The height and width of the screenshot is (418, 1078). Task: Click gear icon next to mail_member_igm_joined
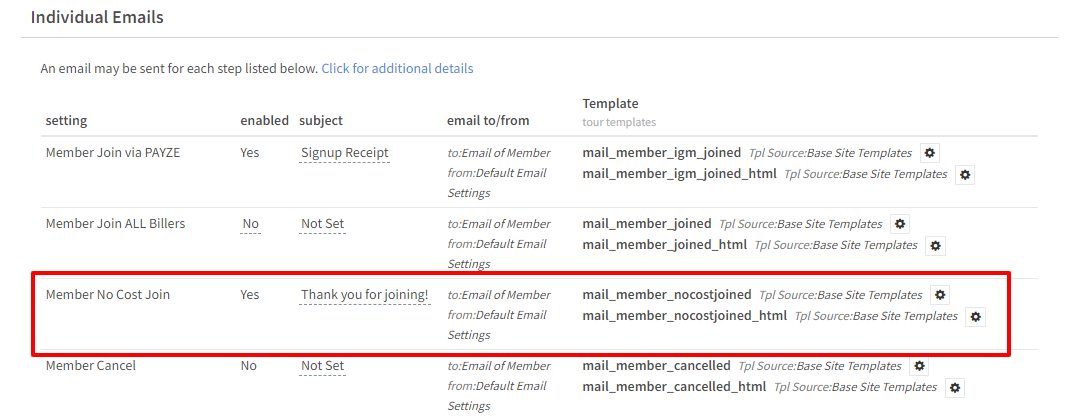point(930,153)
